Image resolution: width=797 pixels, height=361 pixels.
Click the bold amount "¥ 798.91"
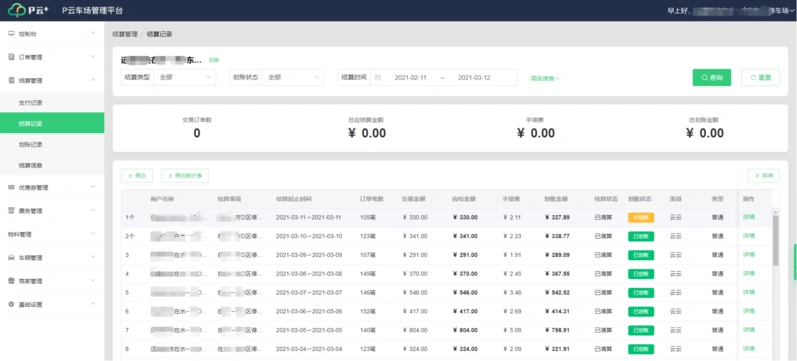coord(557,330)
